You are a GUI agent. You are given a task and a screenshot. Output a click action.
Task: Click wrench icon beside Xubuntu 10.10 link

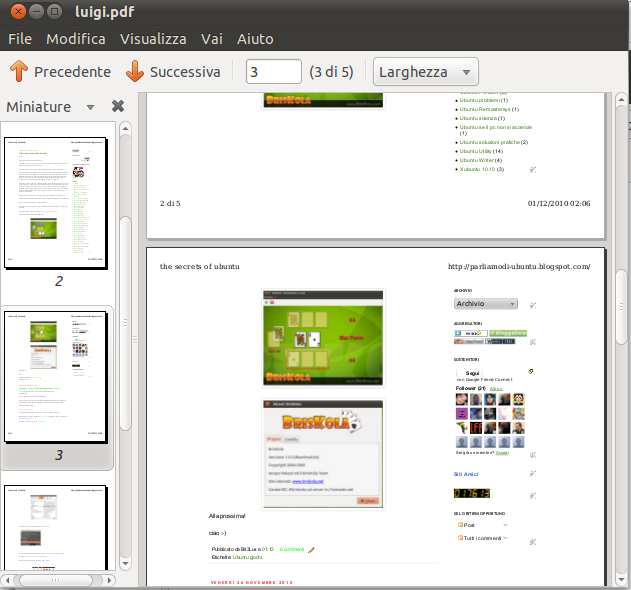point(533,170)
